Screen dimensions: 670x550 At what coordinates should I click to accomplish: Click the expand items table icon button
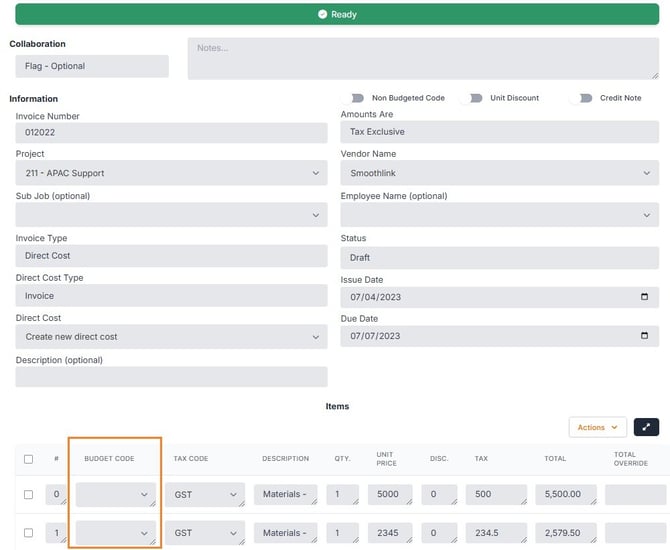[646, 427]
